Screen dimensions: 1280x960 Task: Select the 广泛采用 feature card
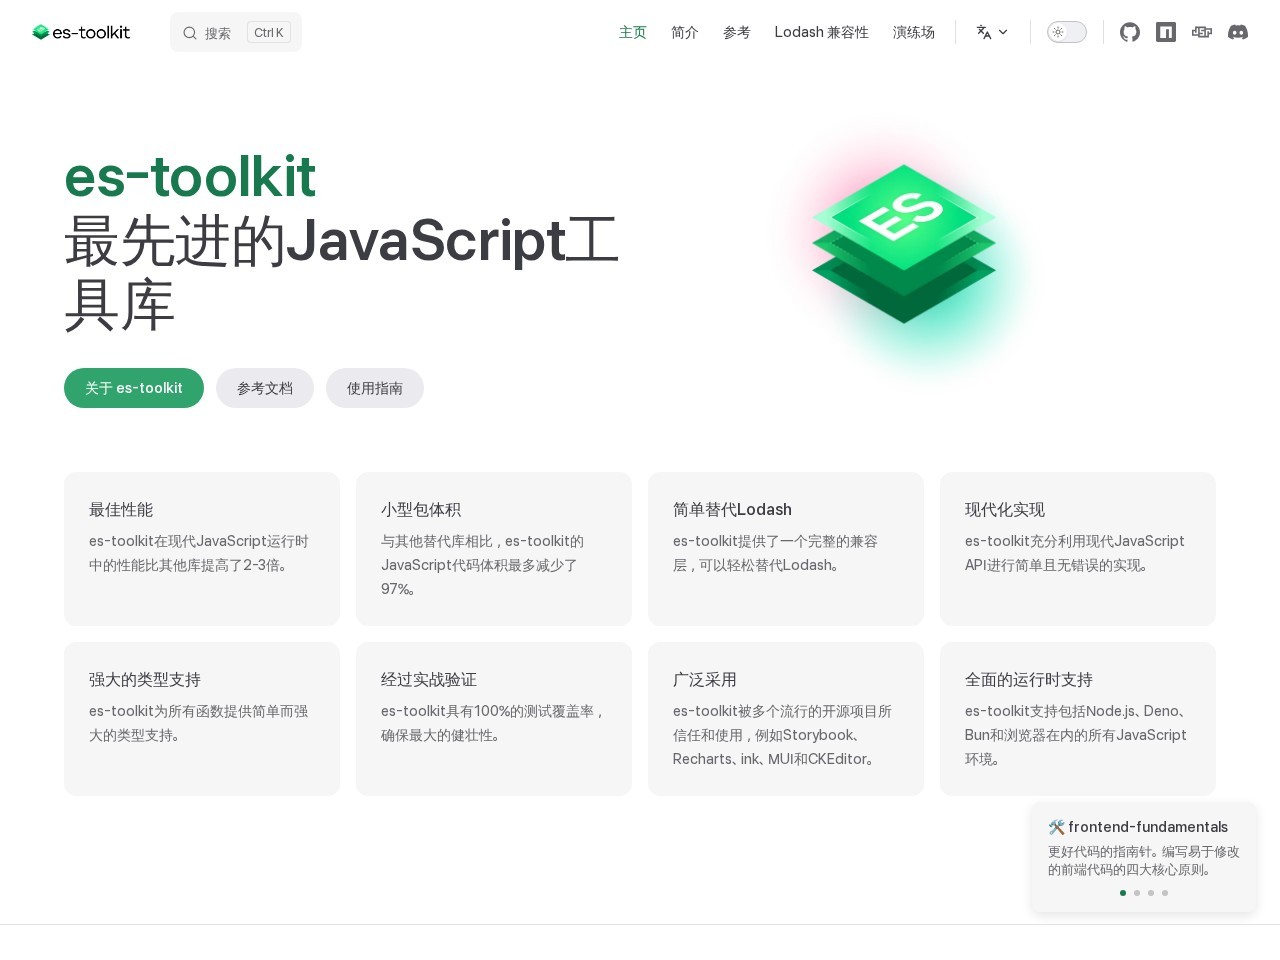point(786,719)
